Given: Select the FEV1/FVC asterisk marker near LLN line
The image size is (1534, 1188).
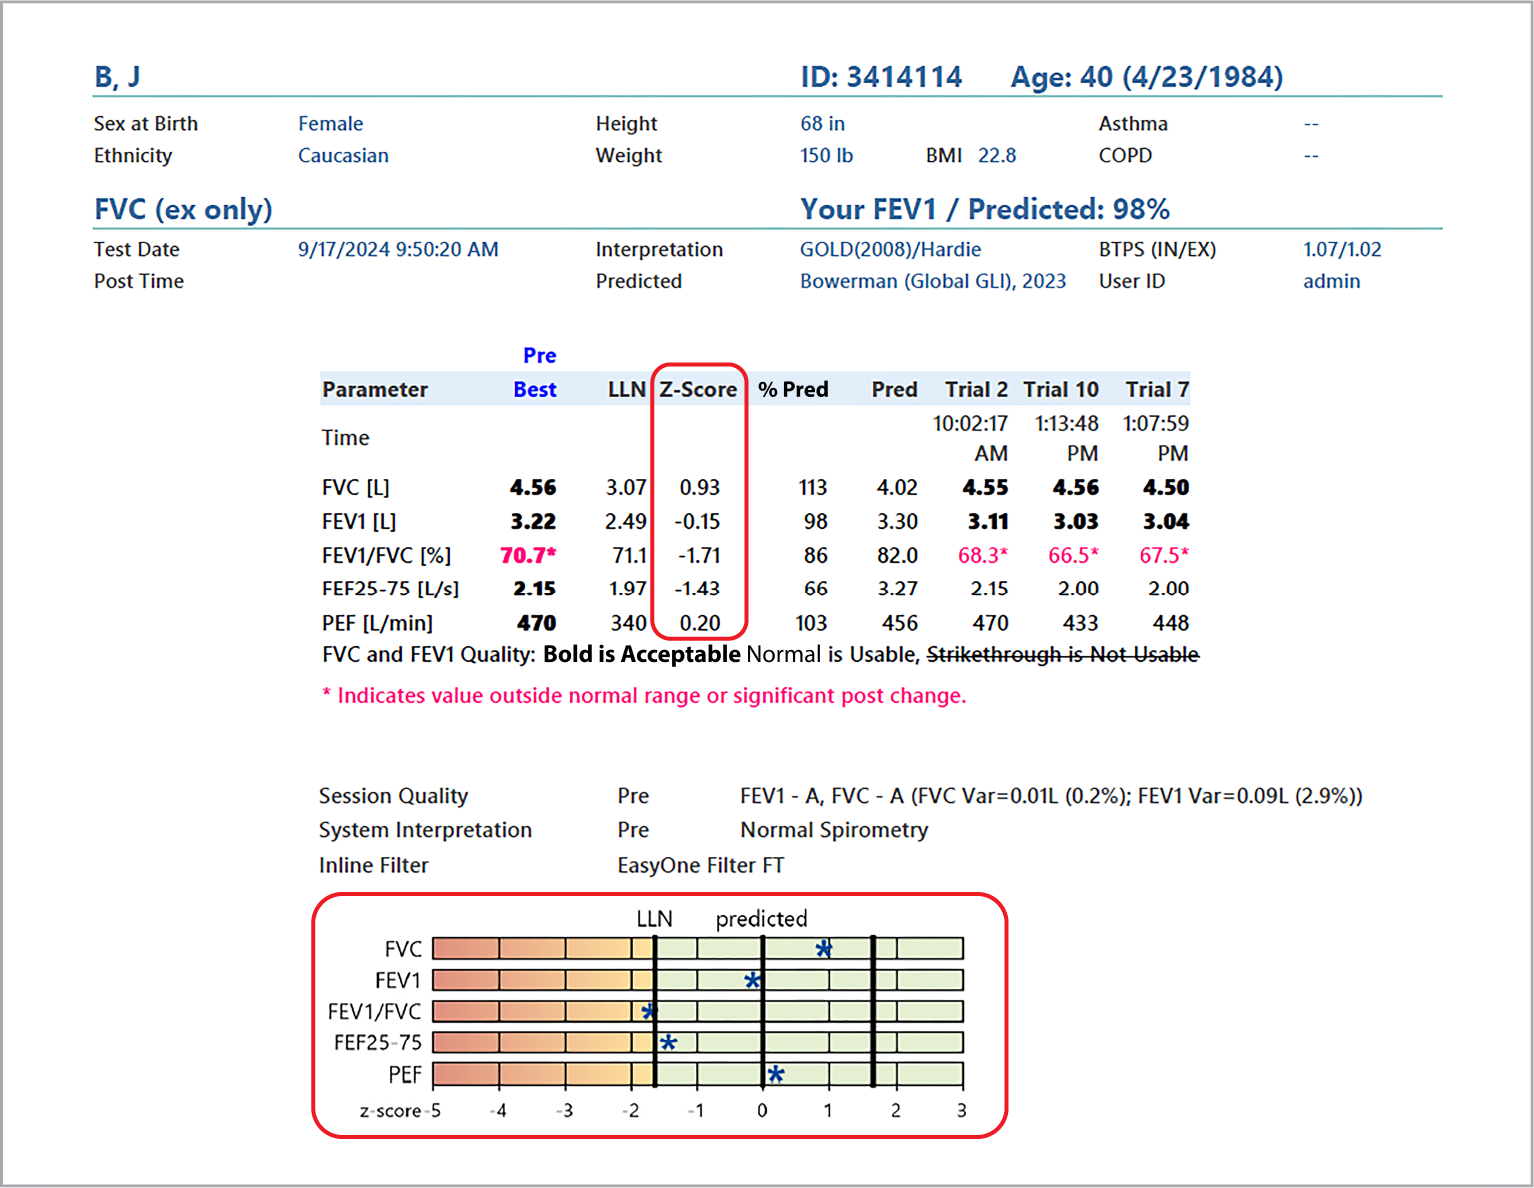Looking at the screenshot, I should click(x=649, y=1011).
